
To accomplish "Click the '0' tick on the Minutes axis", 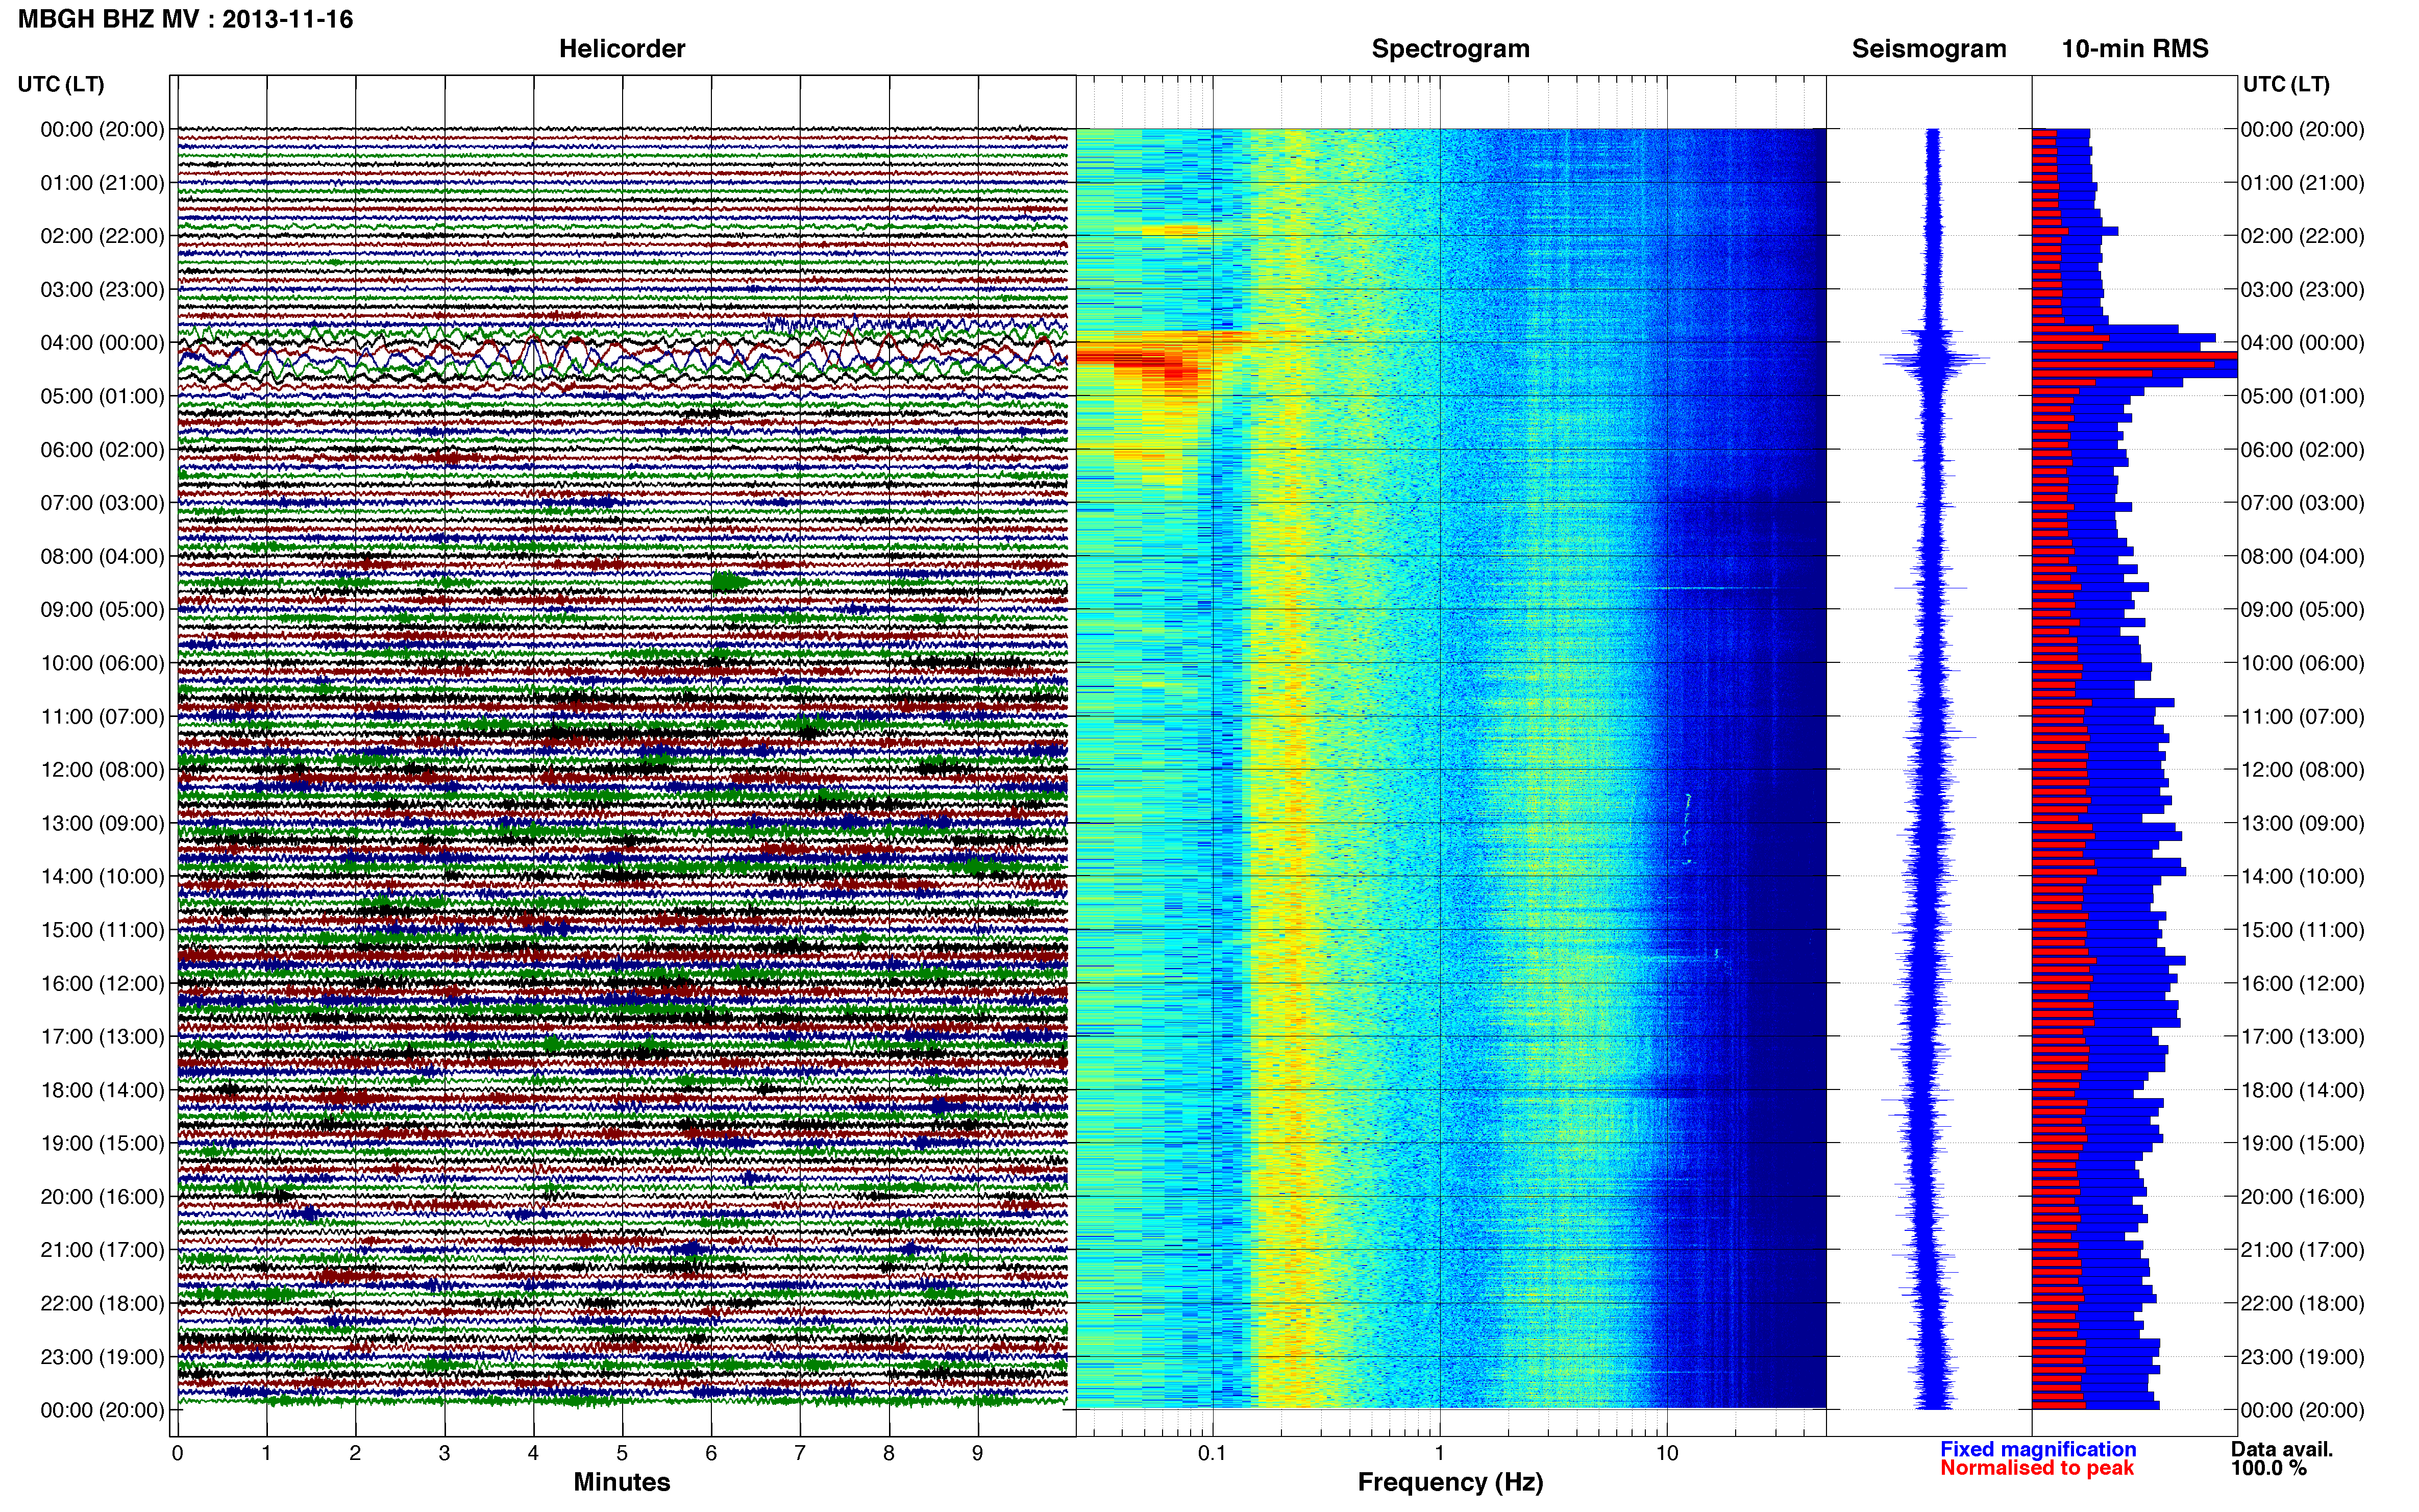I will click(177, 1454).
